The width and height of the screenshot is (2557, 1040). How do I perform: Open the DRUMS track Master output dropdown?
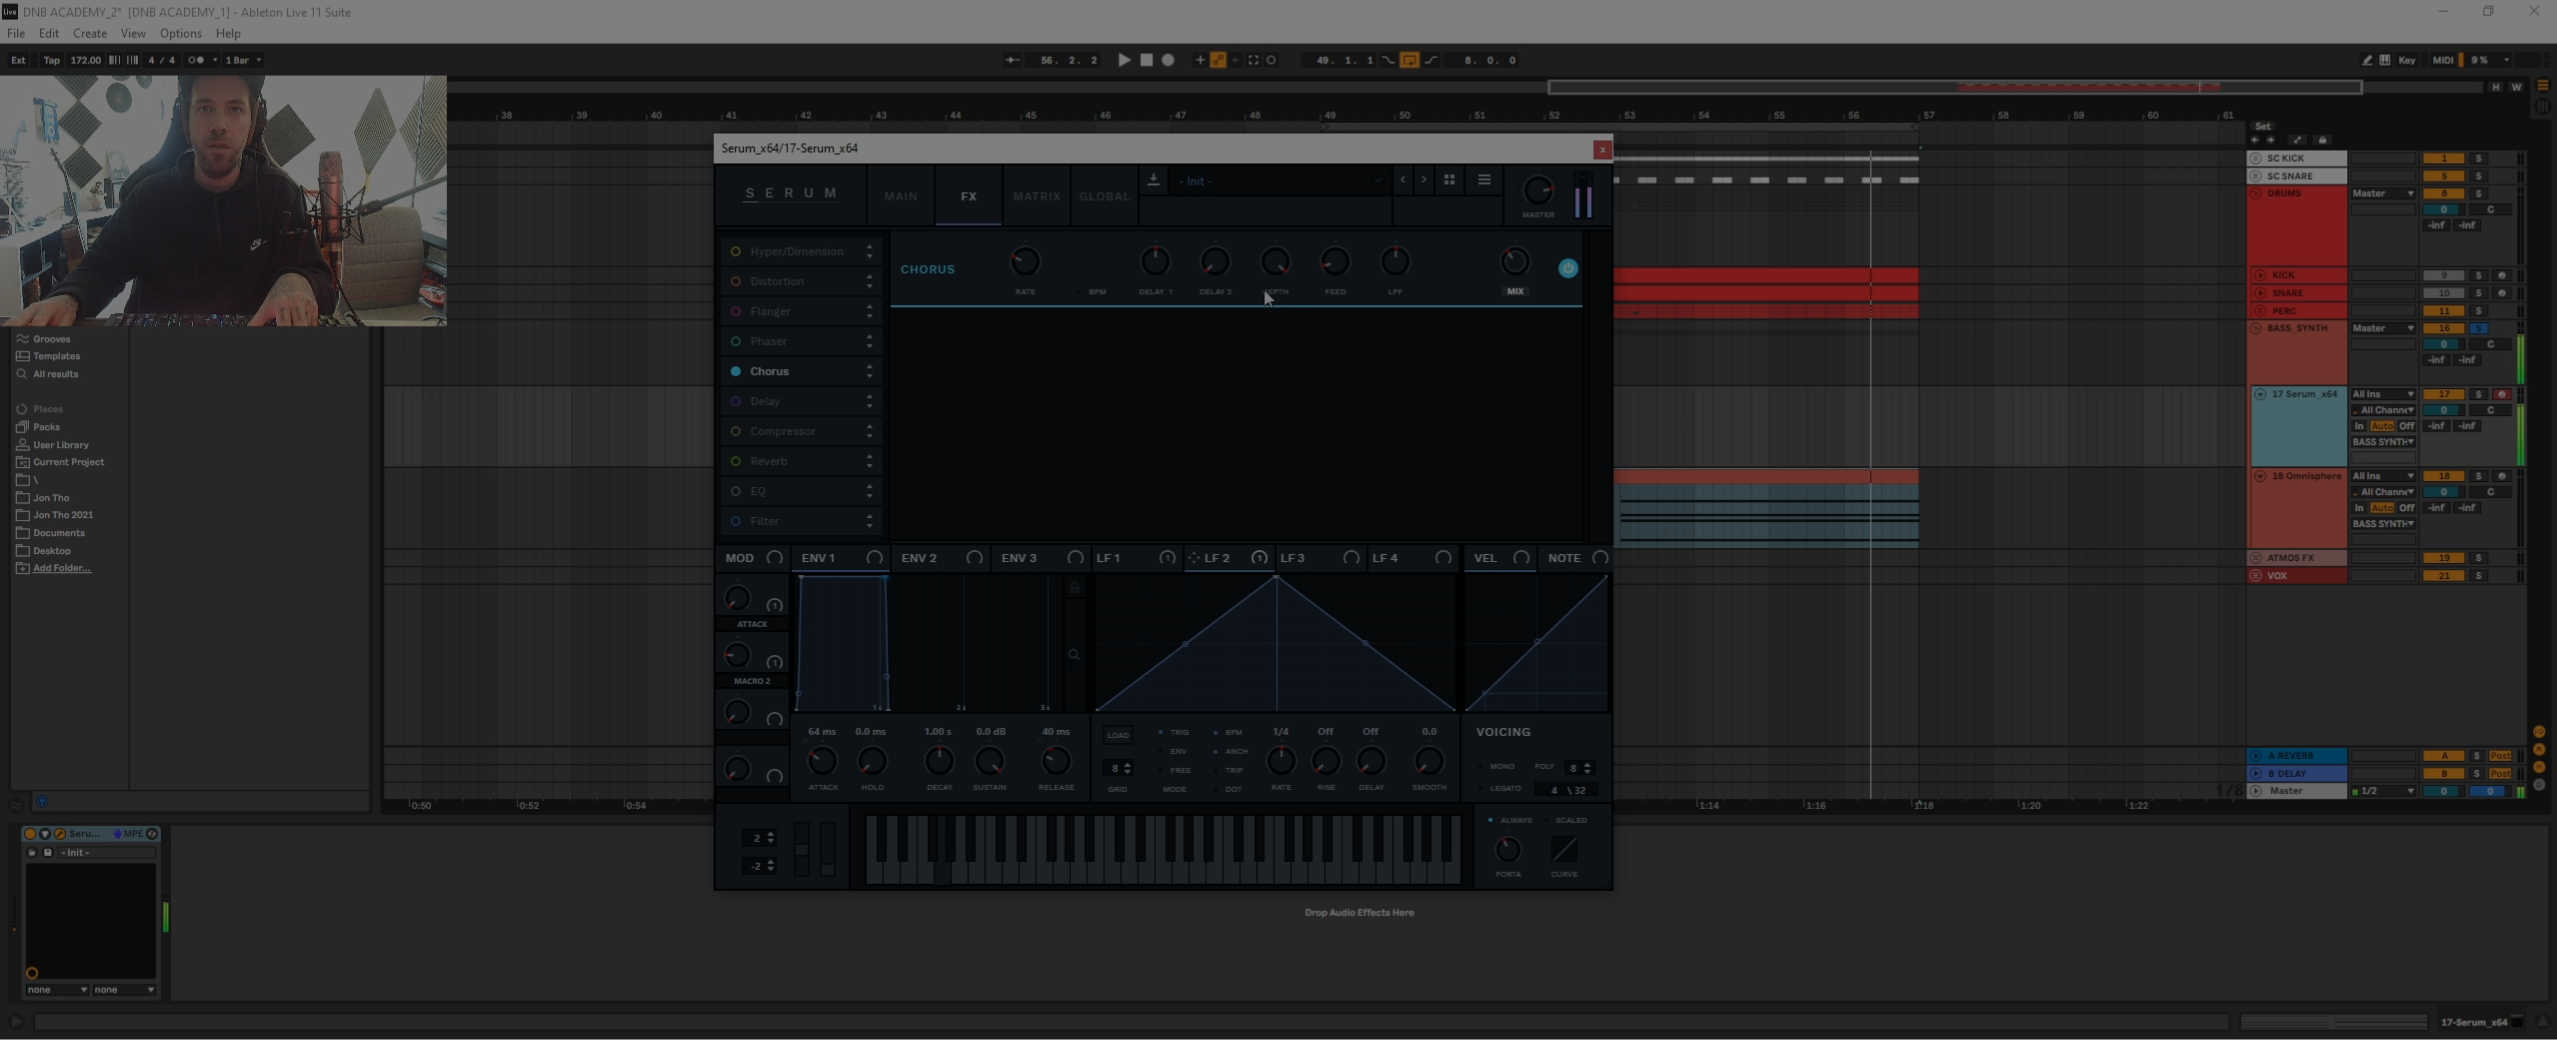tap(2382, 193)
